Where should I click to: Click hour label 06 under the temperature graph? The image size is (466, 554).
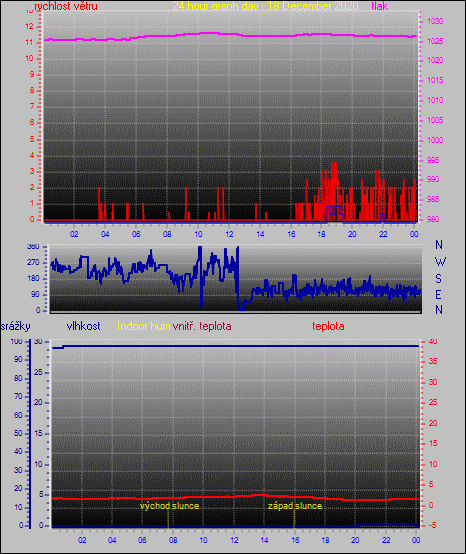[x=142, y=540]
